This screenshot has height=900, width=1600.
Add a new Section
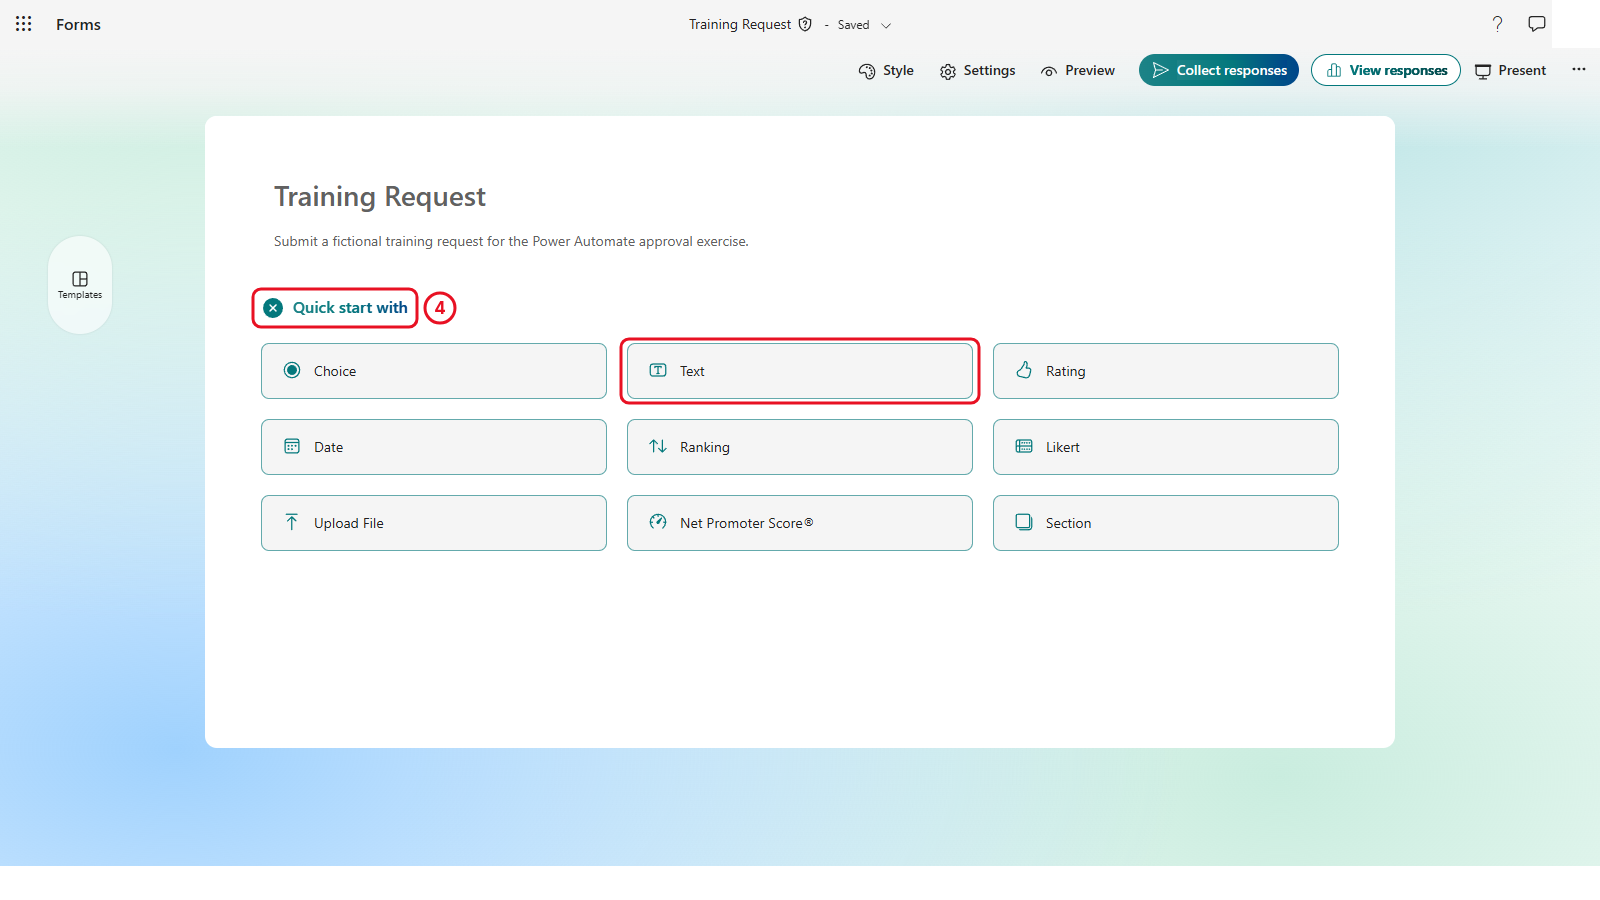point(1166,523)
